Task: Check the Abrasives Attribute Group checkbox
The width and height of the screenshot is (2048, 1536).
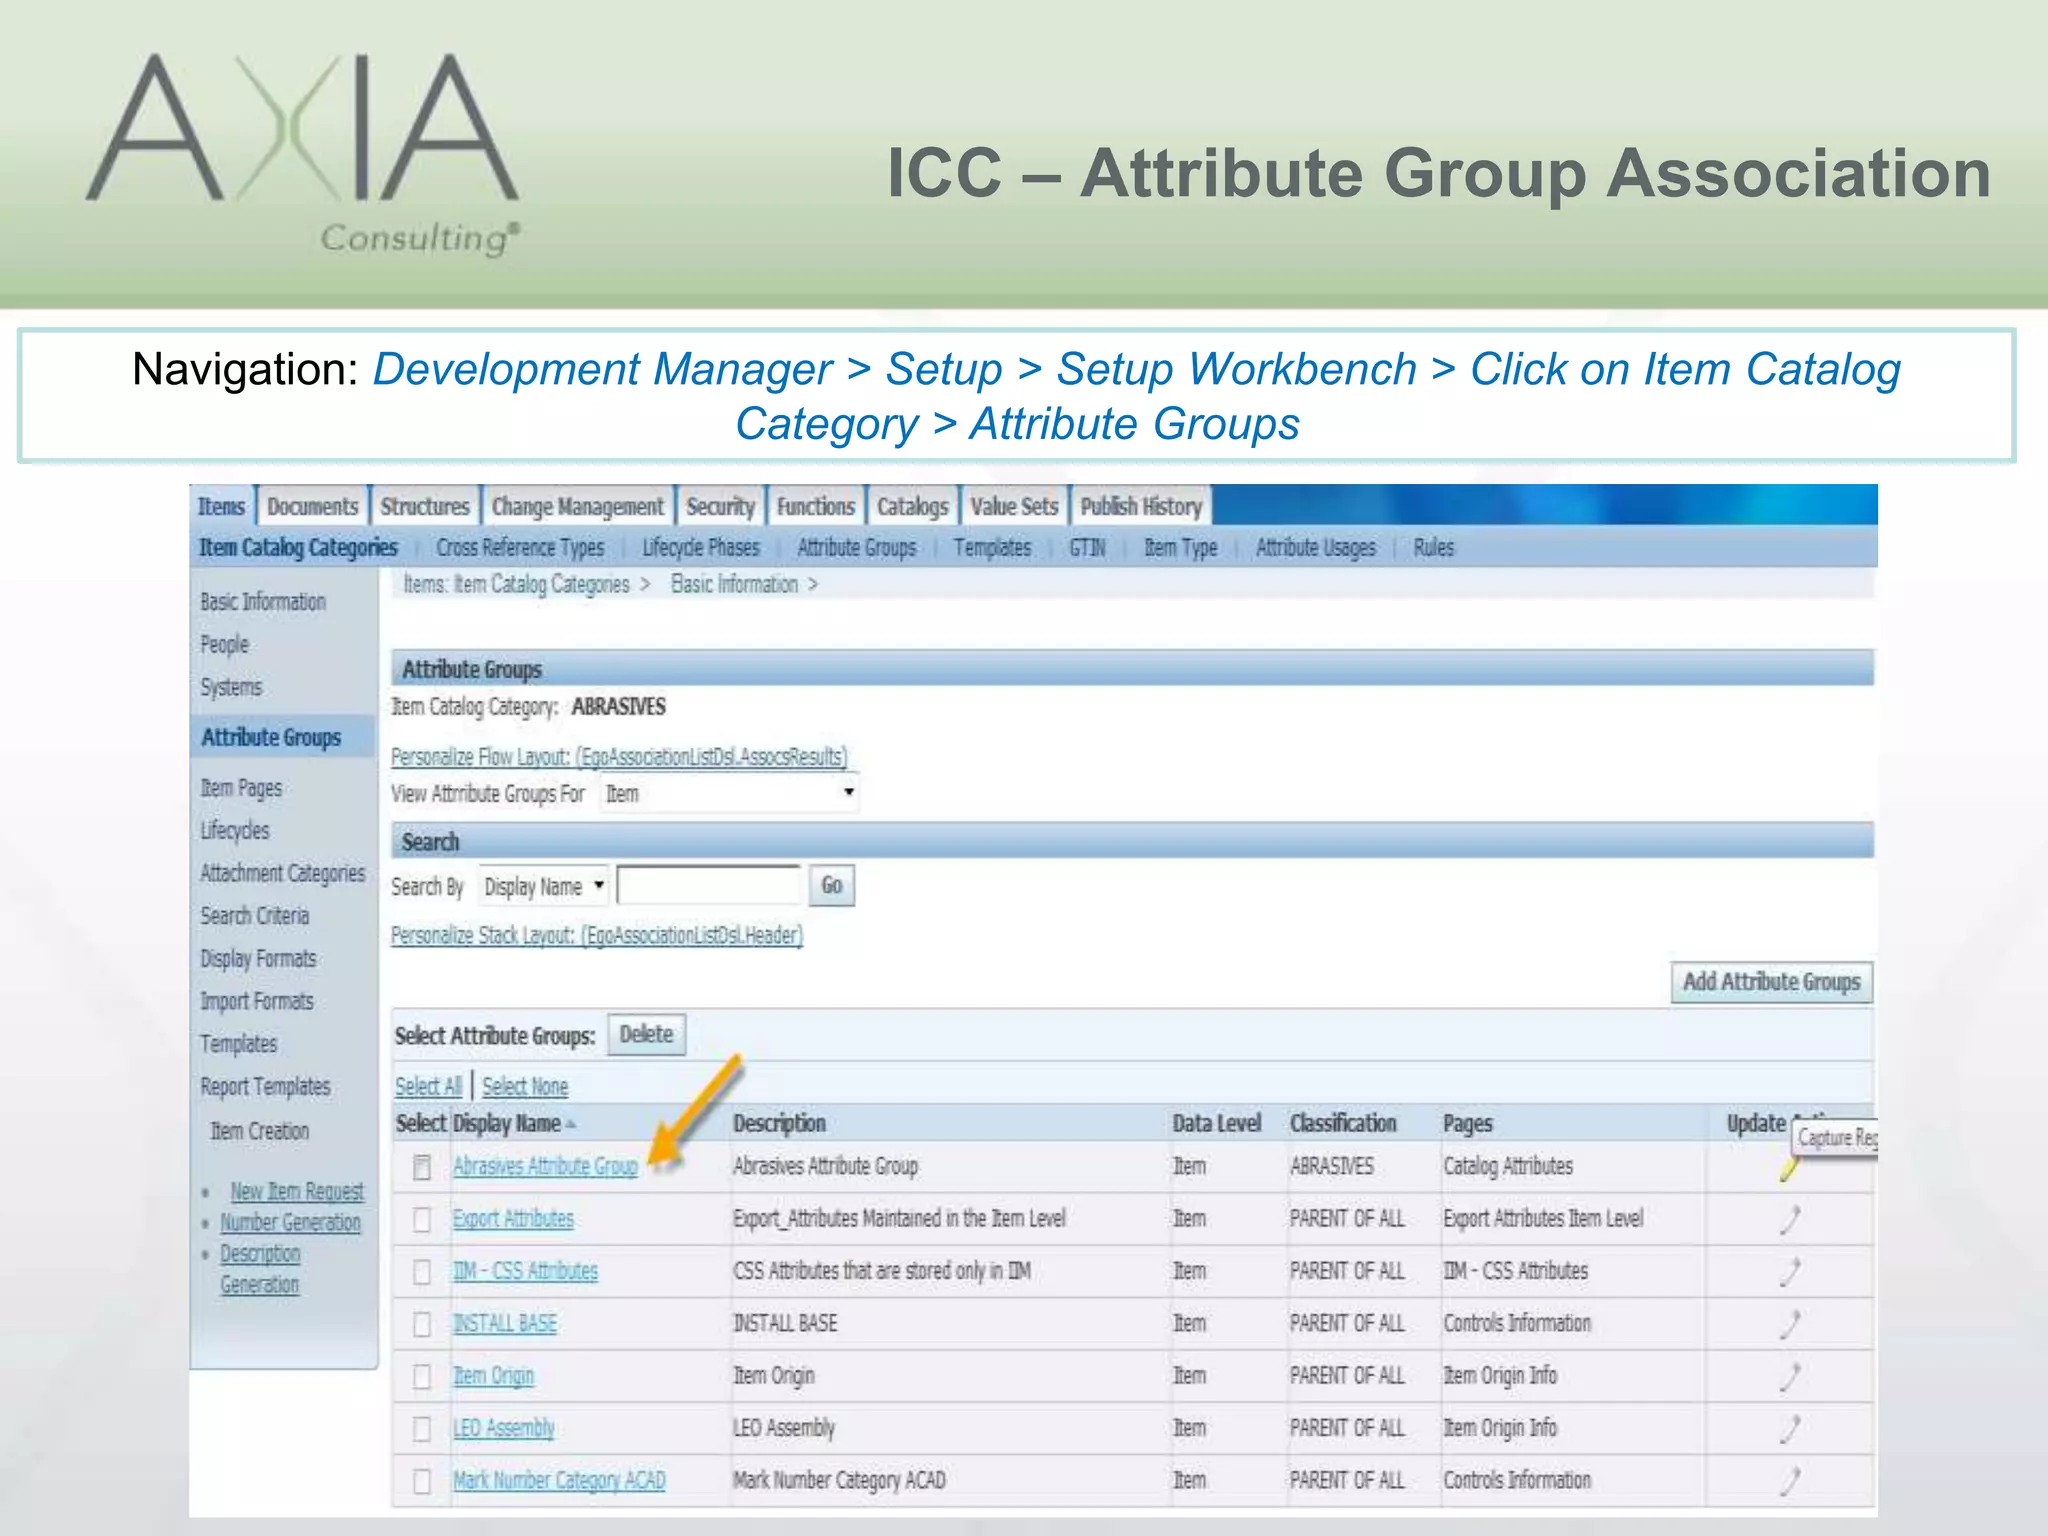Action: [x=422, y=1167]
